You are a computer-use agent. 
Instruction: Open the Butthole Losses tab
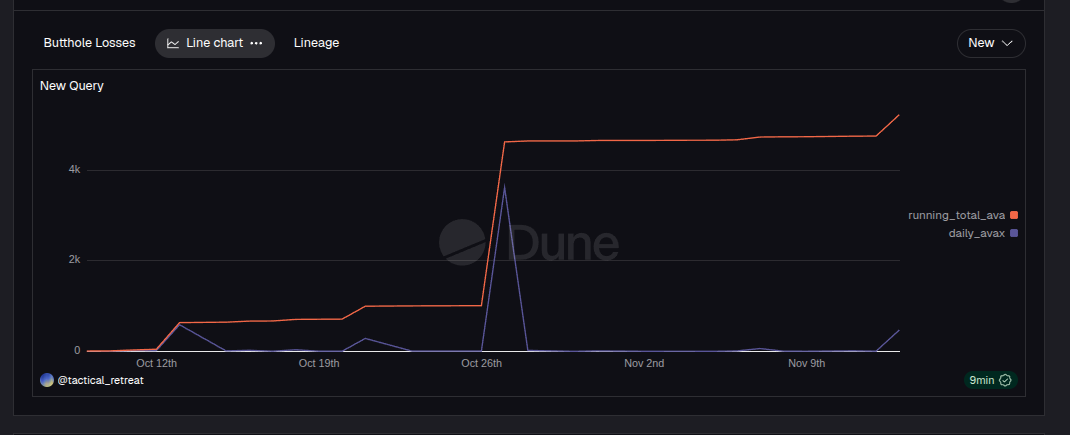89,43
